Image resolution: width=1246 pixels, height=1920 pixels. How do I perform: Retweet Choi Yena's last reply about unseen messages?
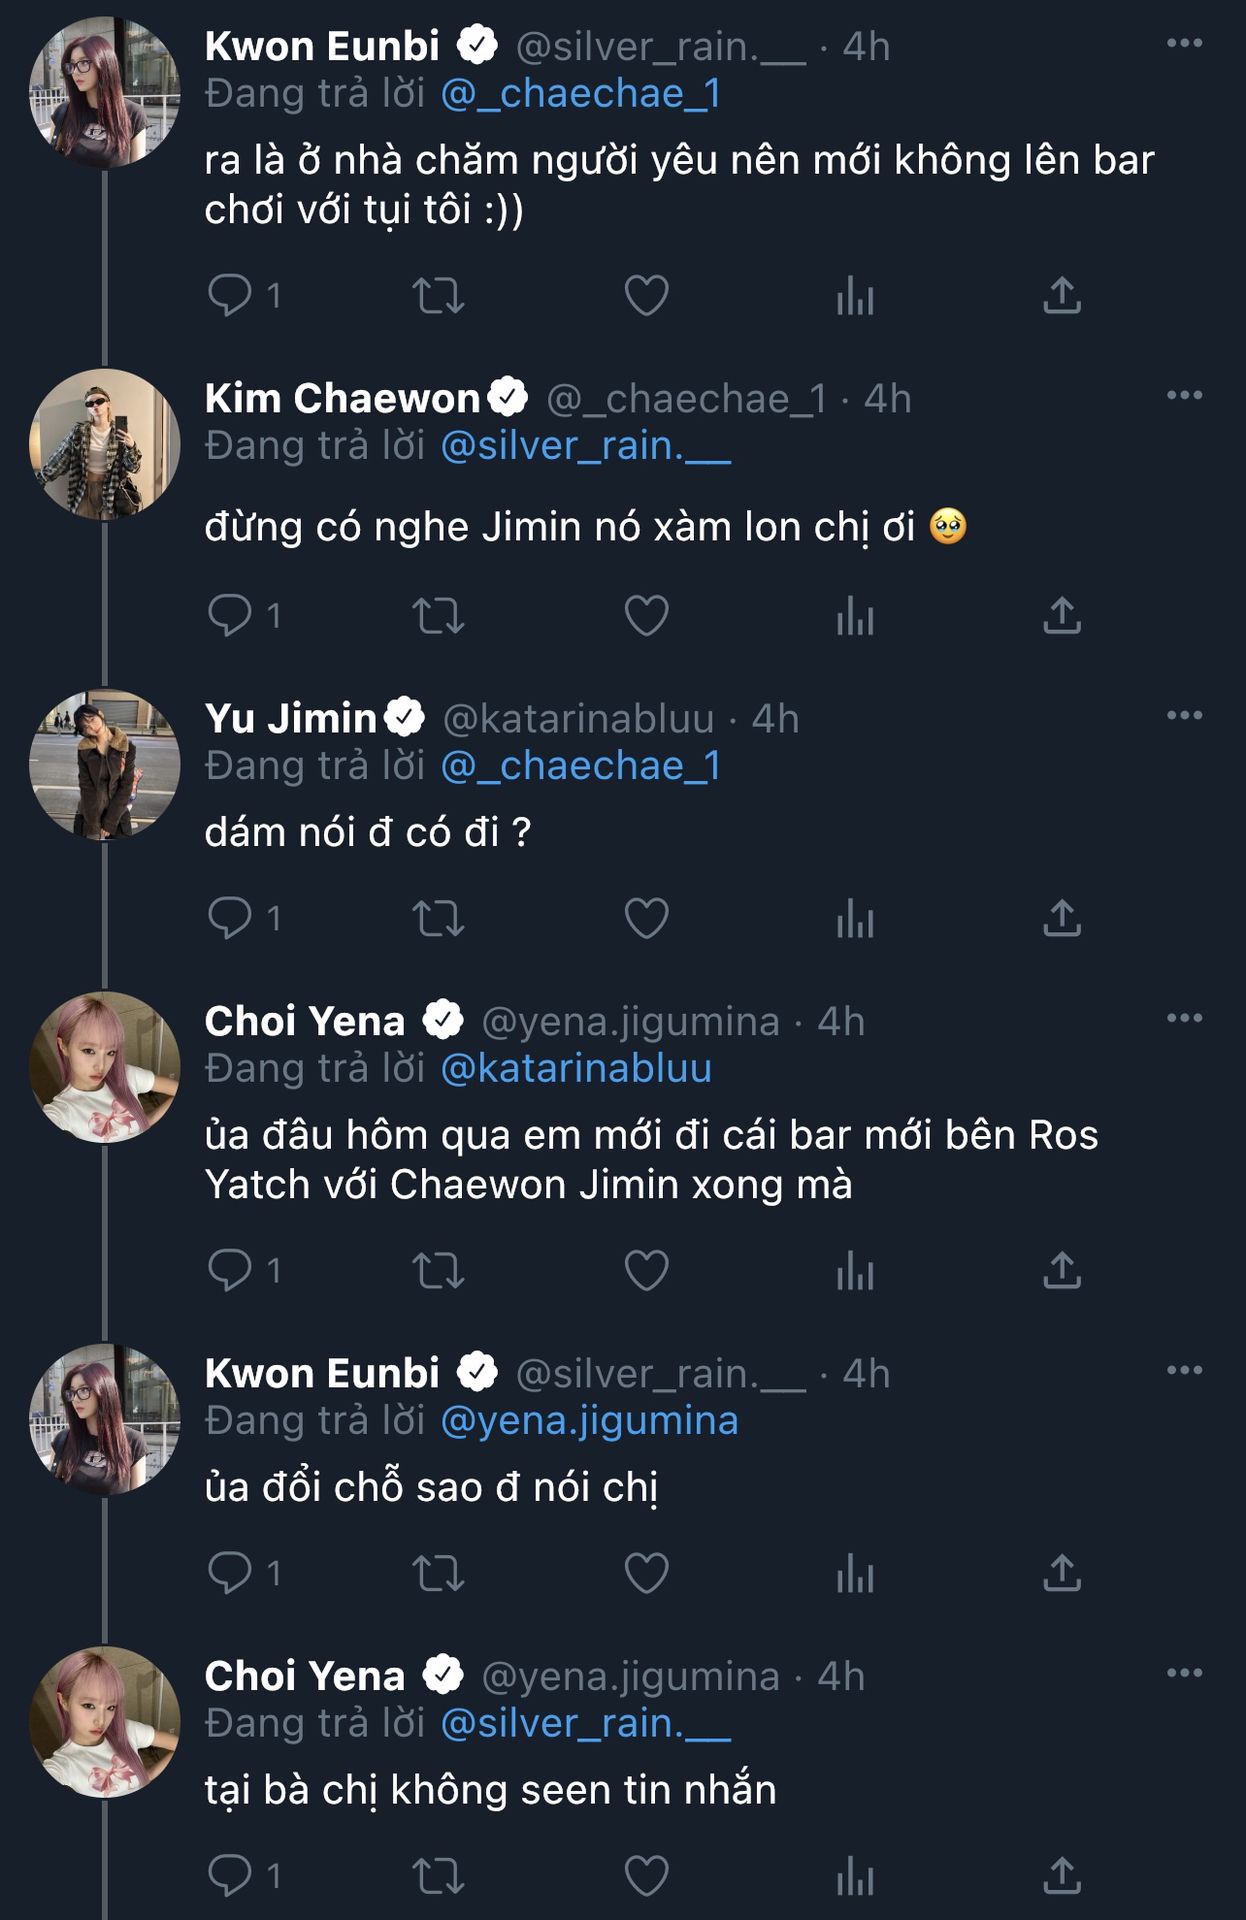tap(438, 1876)
